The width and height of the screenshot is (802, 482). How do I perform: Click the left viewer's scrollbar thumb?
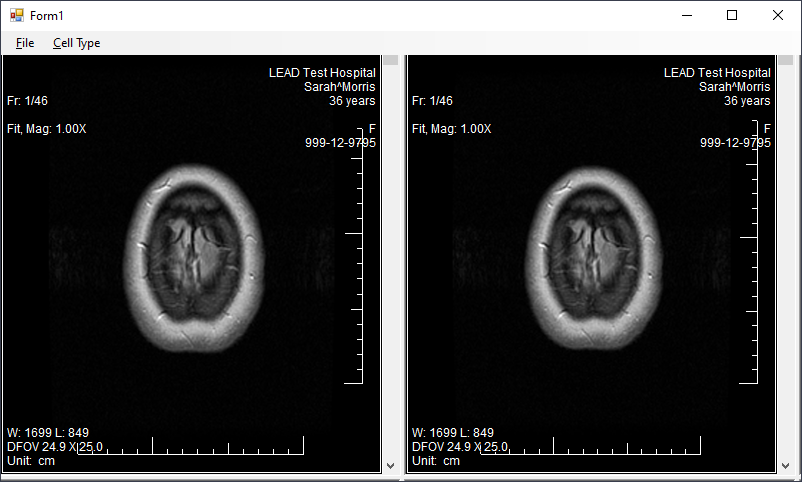pos(390,60)
